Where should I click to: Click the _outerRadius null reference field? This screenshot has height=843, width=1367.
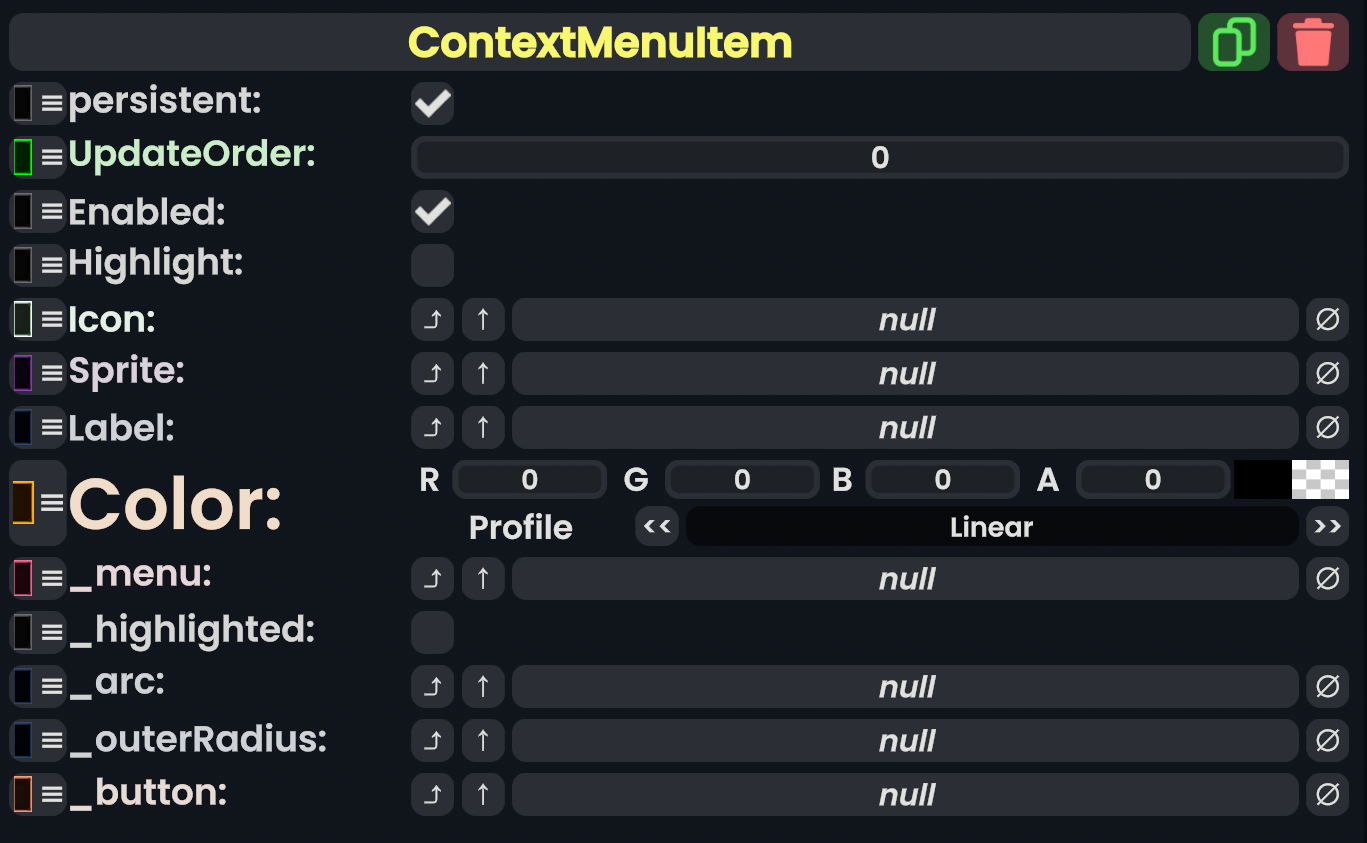(905, 741)
